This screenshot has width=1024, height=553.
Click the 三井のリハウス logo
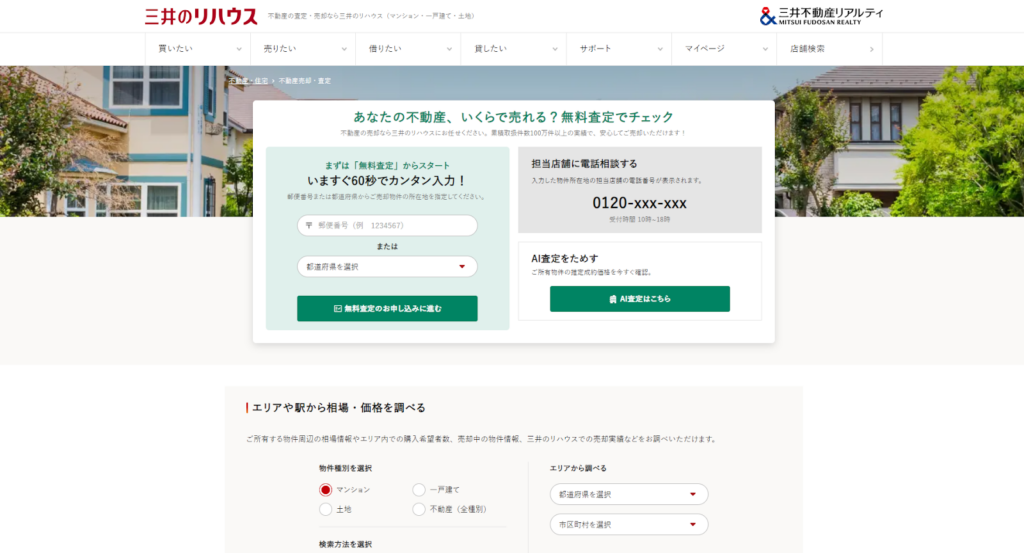point(201,16)
